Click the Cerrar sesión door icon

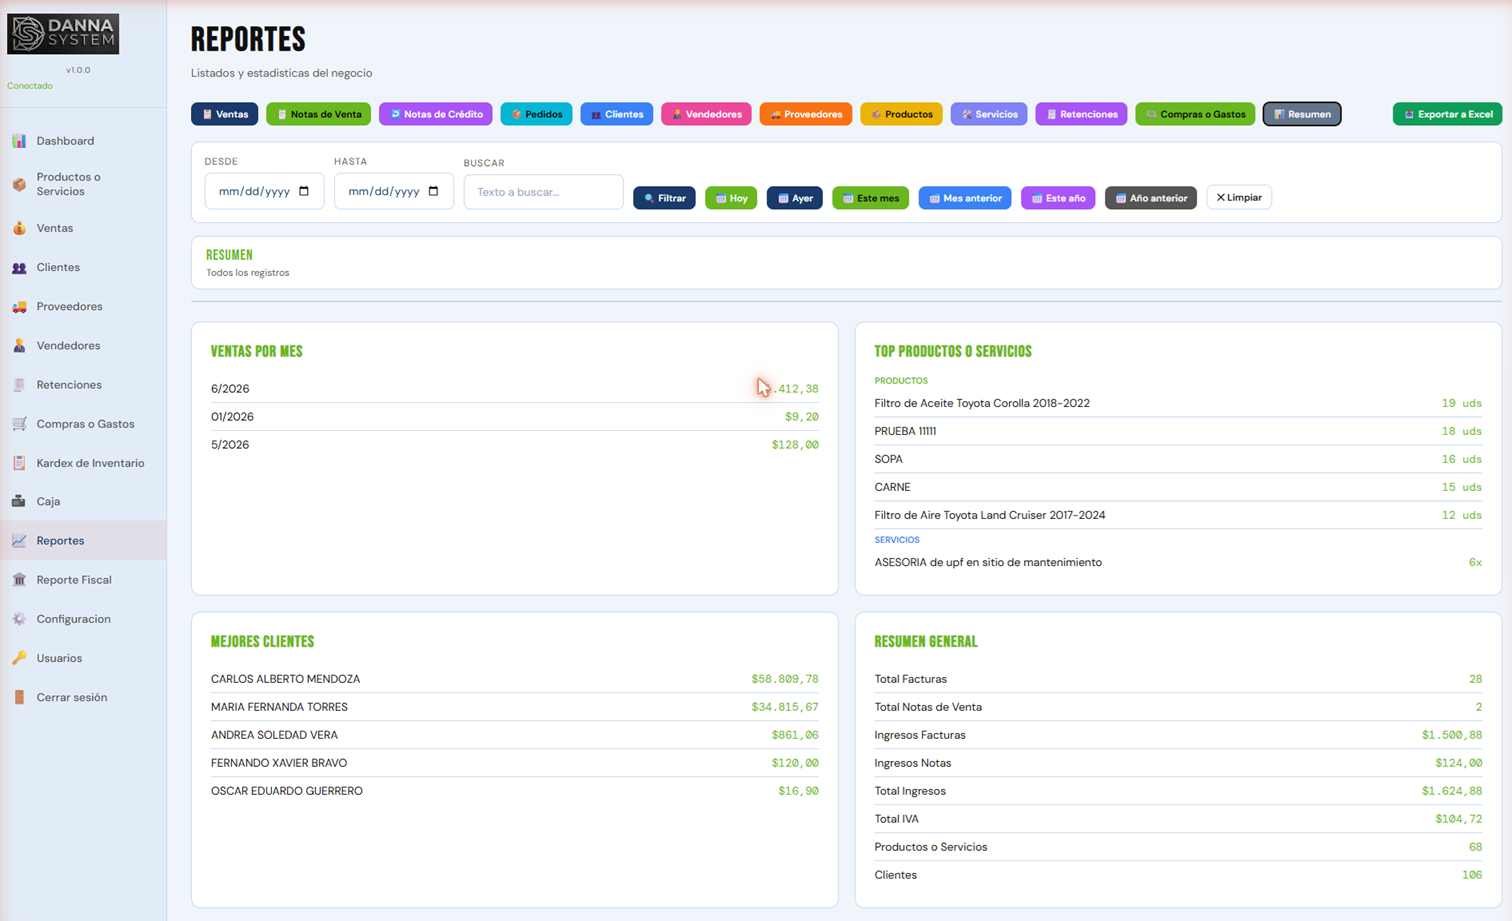point(19,697)
